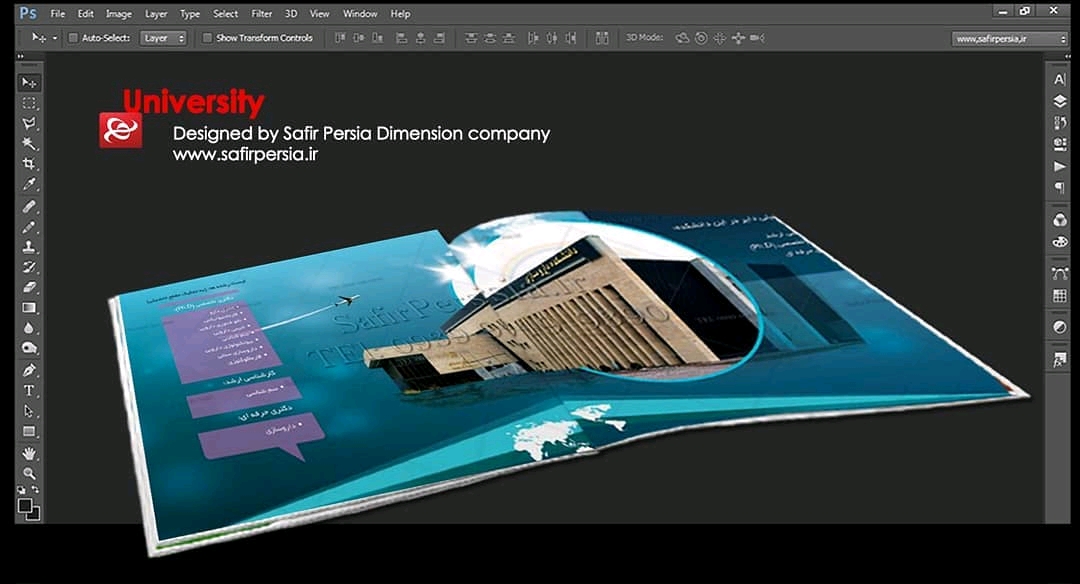Select the Horizontal Type tool
Viewport: 1080px width, 584px height.
[29, 390]
